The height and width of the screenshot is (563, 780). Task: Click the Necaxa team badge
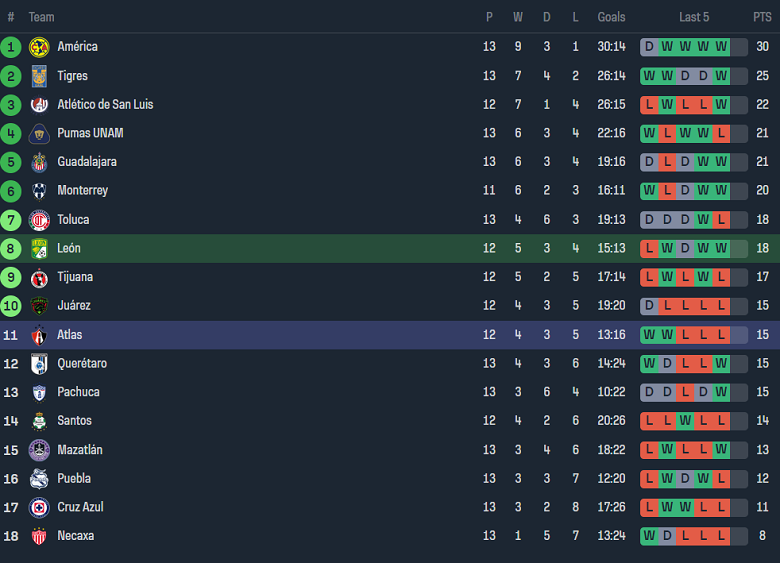click(x=39, y=536)
